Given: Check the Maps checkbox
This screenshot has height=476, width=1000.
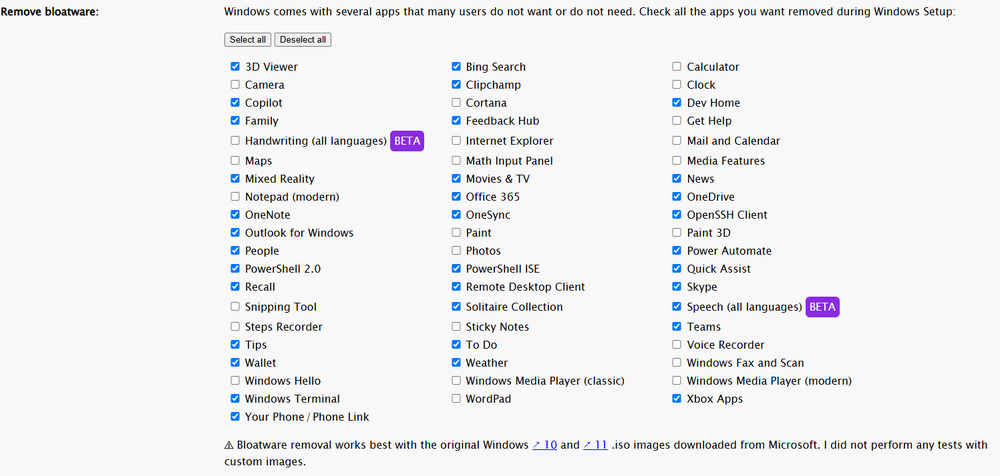Looking at the screenshot, I should (235, 161).
